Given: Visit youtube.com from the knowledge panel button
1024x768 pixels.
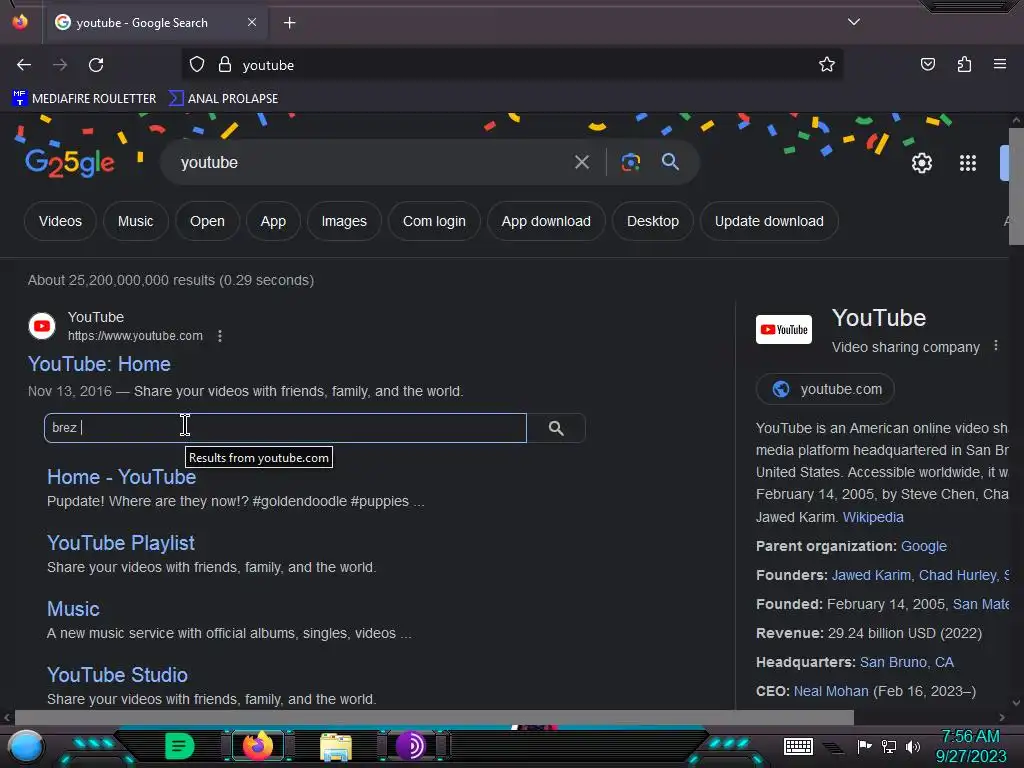Looking at the screenshot, I should pyautogui.click(x=825, y=389).
